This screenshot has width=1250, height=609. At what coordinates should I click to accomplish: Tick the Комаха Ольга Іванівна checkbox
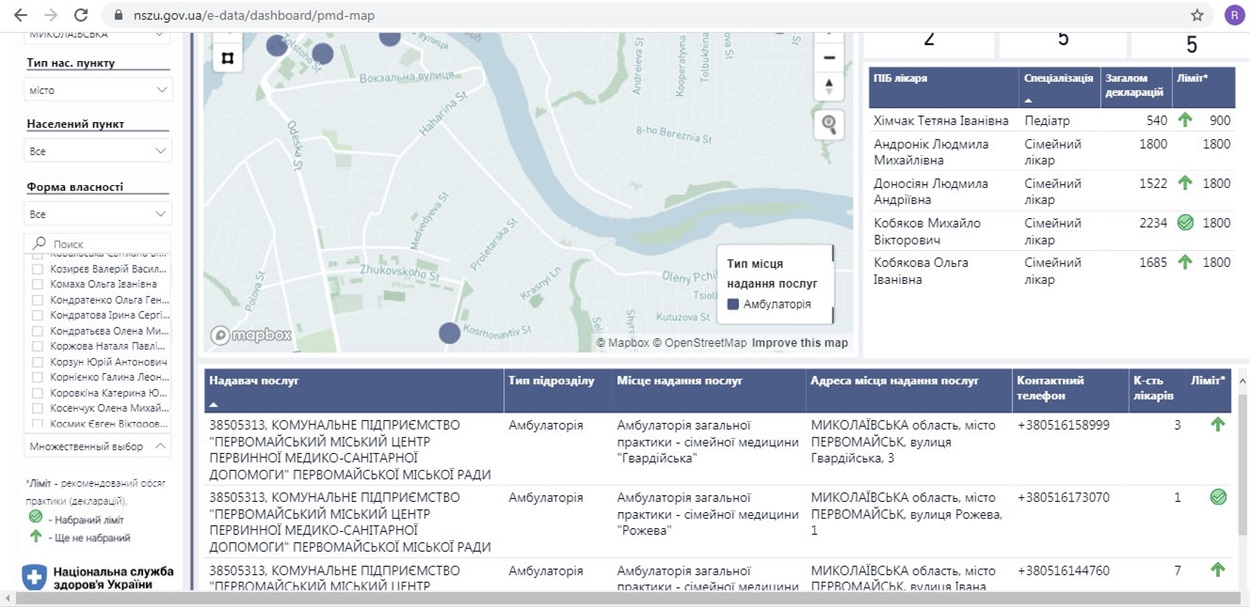pyautogui.click(x=38, y=284)
